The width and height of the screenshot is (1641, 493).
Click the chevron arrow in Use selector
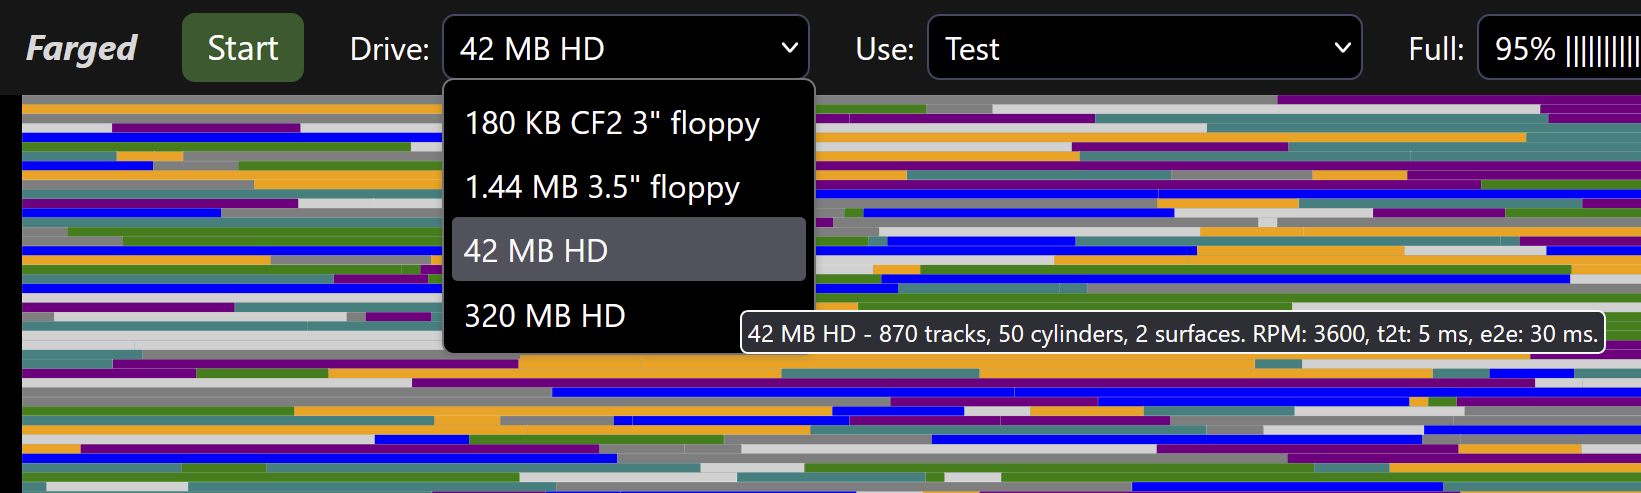1343,48
